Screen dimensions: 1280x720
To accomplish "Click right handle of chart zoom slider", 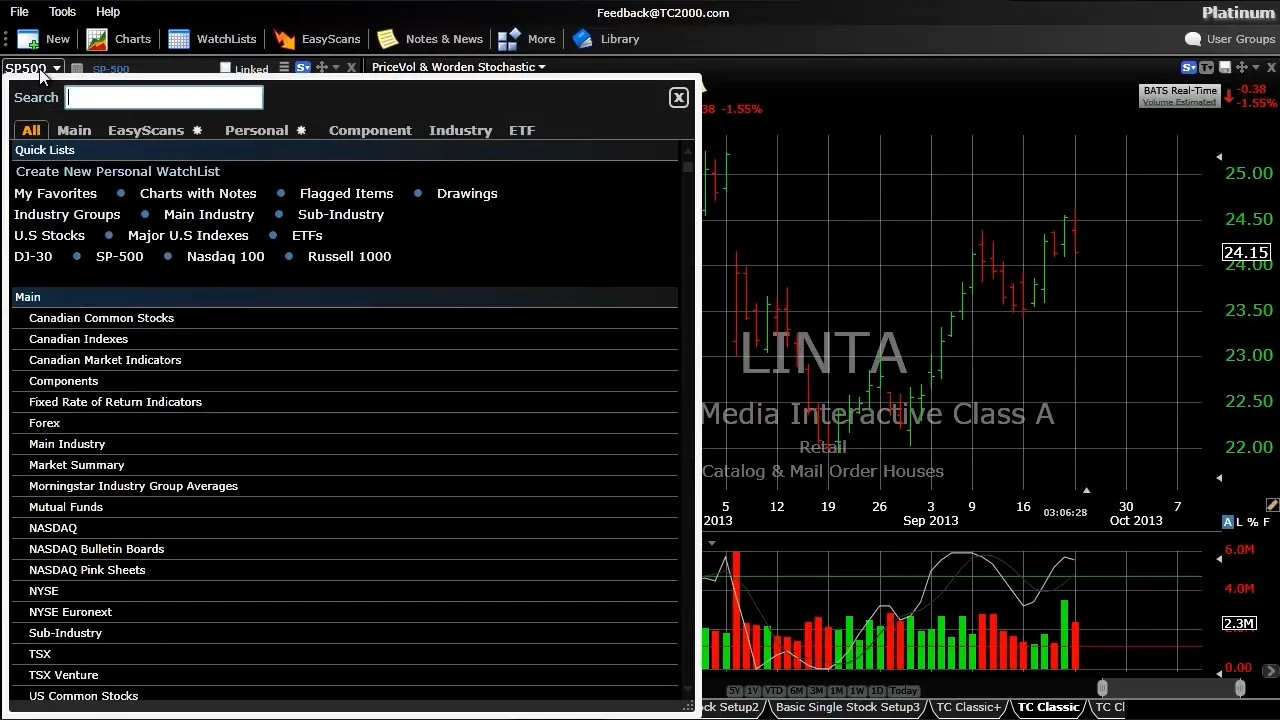I will 1240,688.
